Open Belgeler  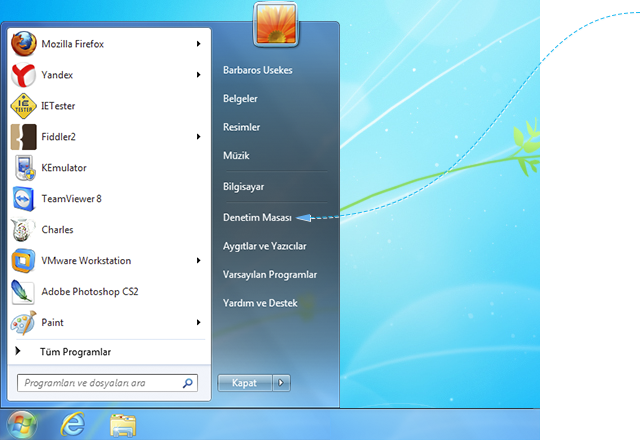click(240, 99)
